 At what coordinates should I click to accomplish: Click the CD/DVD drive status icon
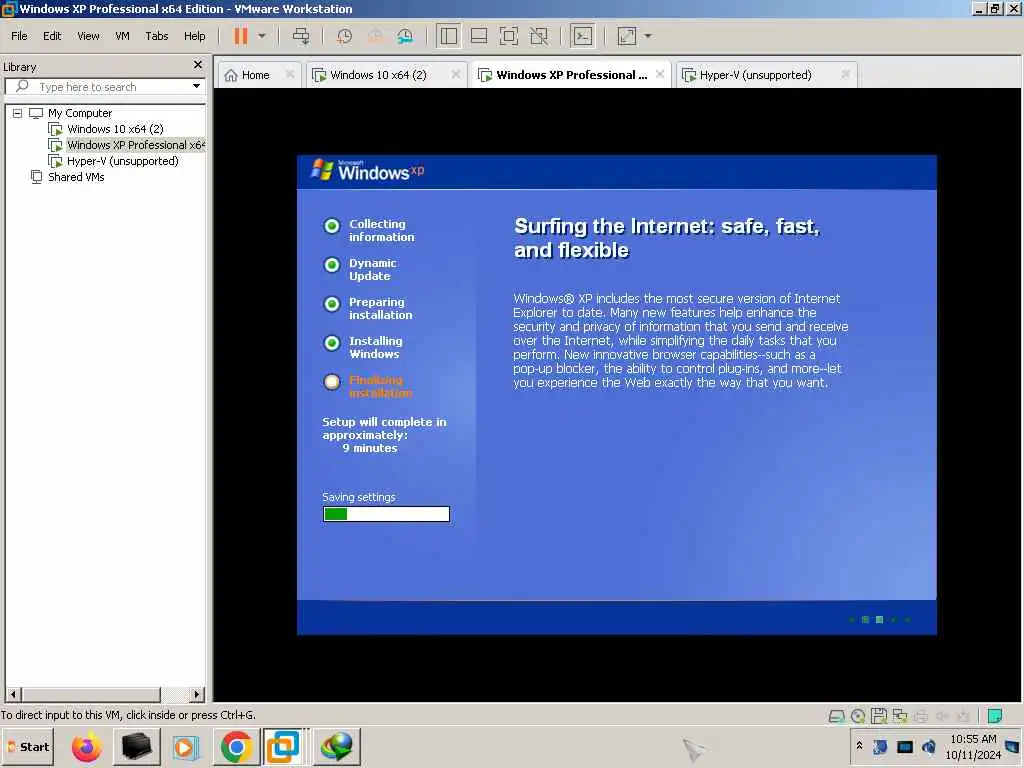(x=858, y=716)
